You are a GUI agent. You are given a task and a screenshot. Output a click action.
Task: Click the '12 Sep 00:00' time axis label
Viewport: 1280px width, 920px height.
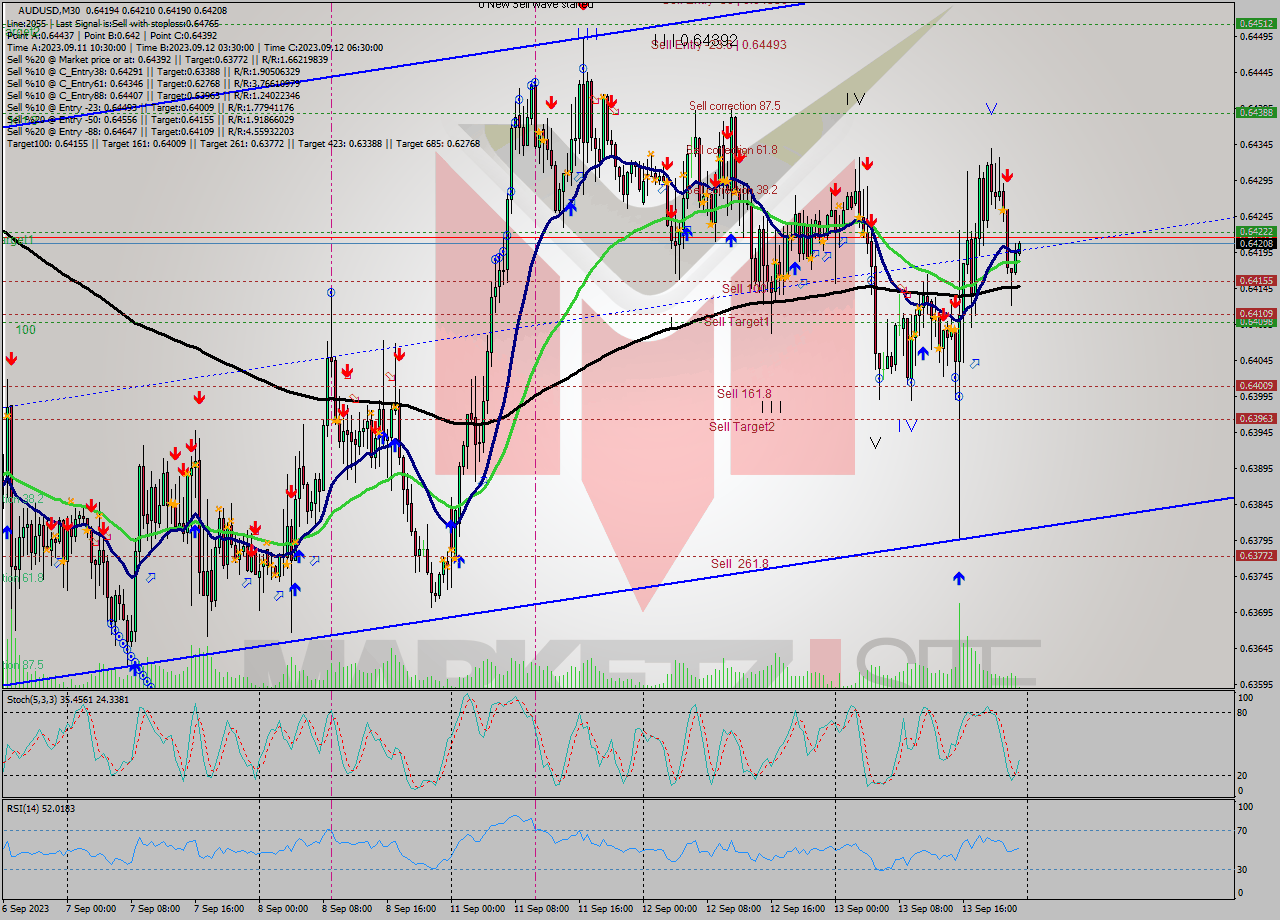tap(669, 909)
